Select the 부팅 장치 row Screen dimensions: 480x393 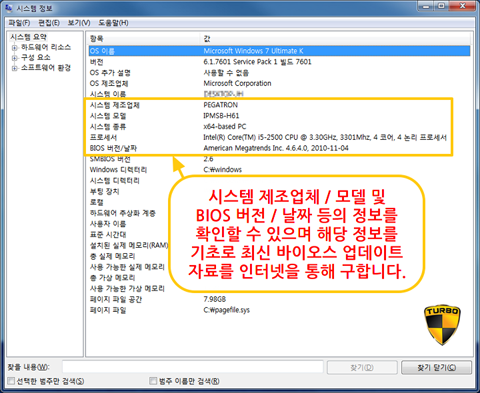279,191
